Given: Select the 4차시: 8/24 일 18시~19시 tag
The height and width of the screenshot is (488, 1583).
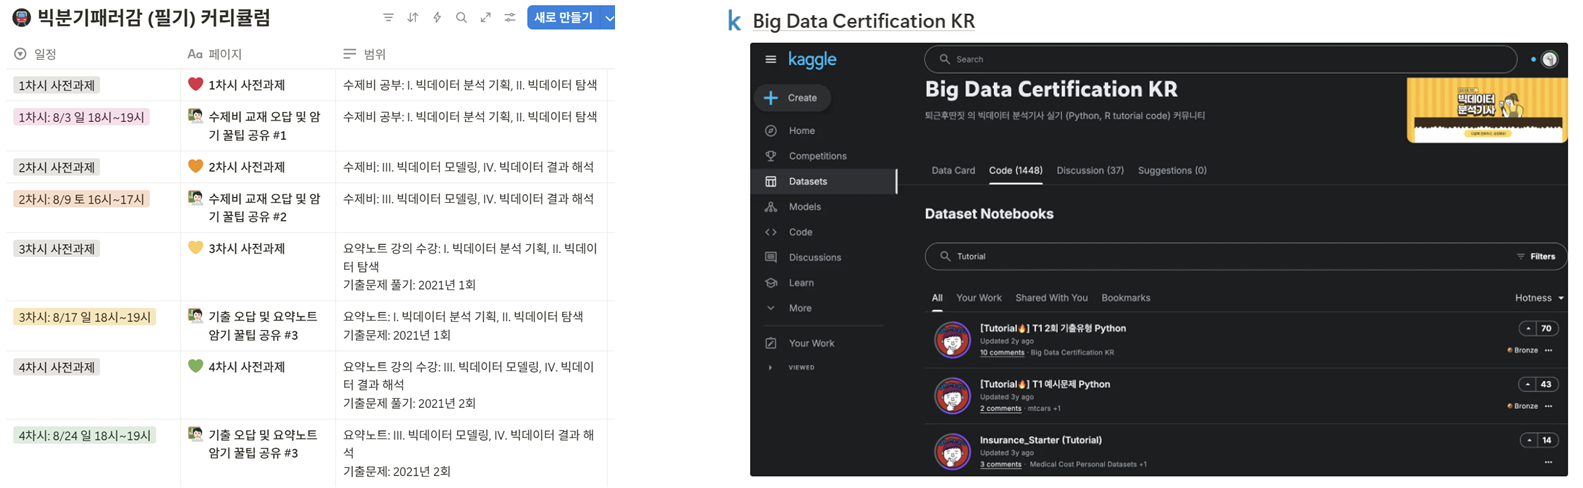Looking at the screenshot, I should pos(85,435).
